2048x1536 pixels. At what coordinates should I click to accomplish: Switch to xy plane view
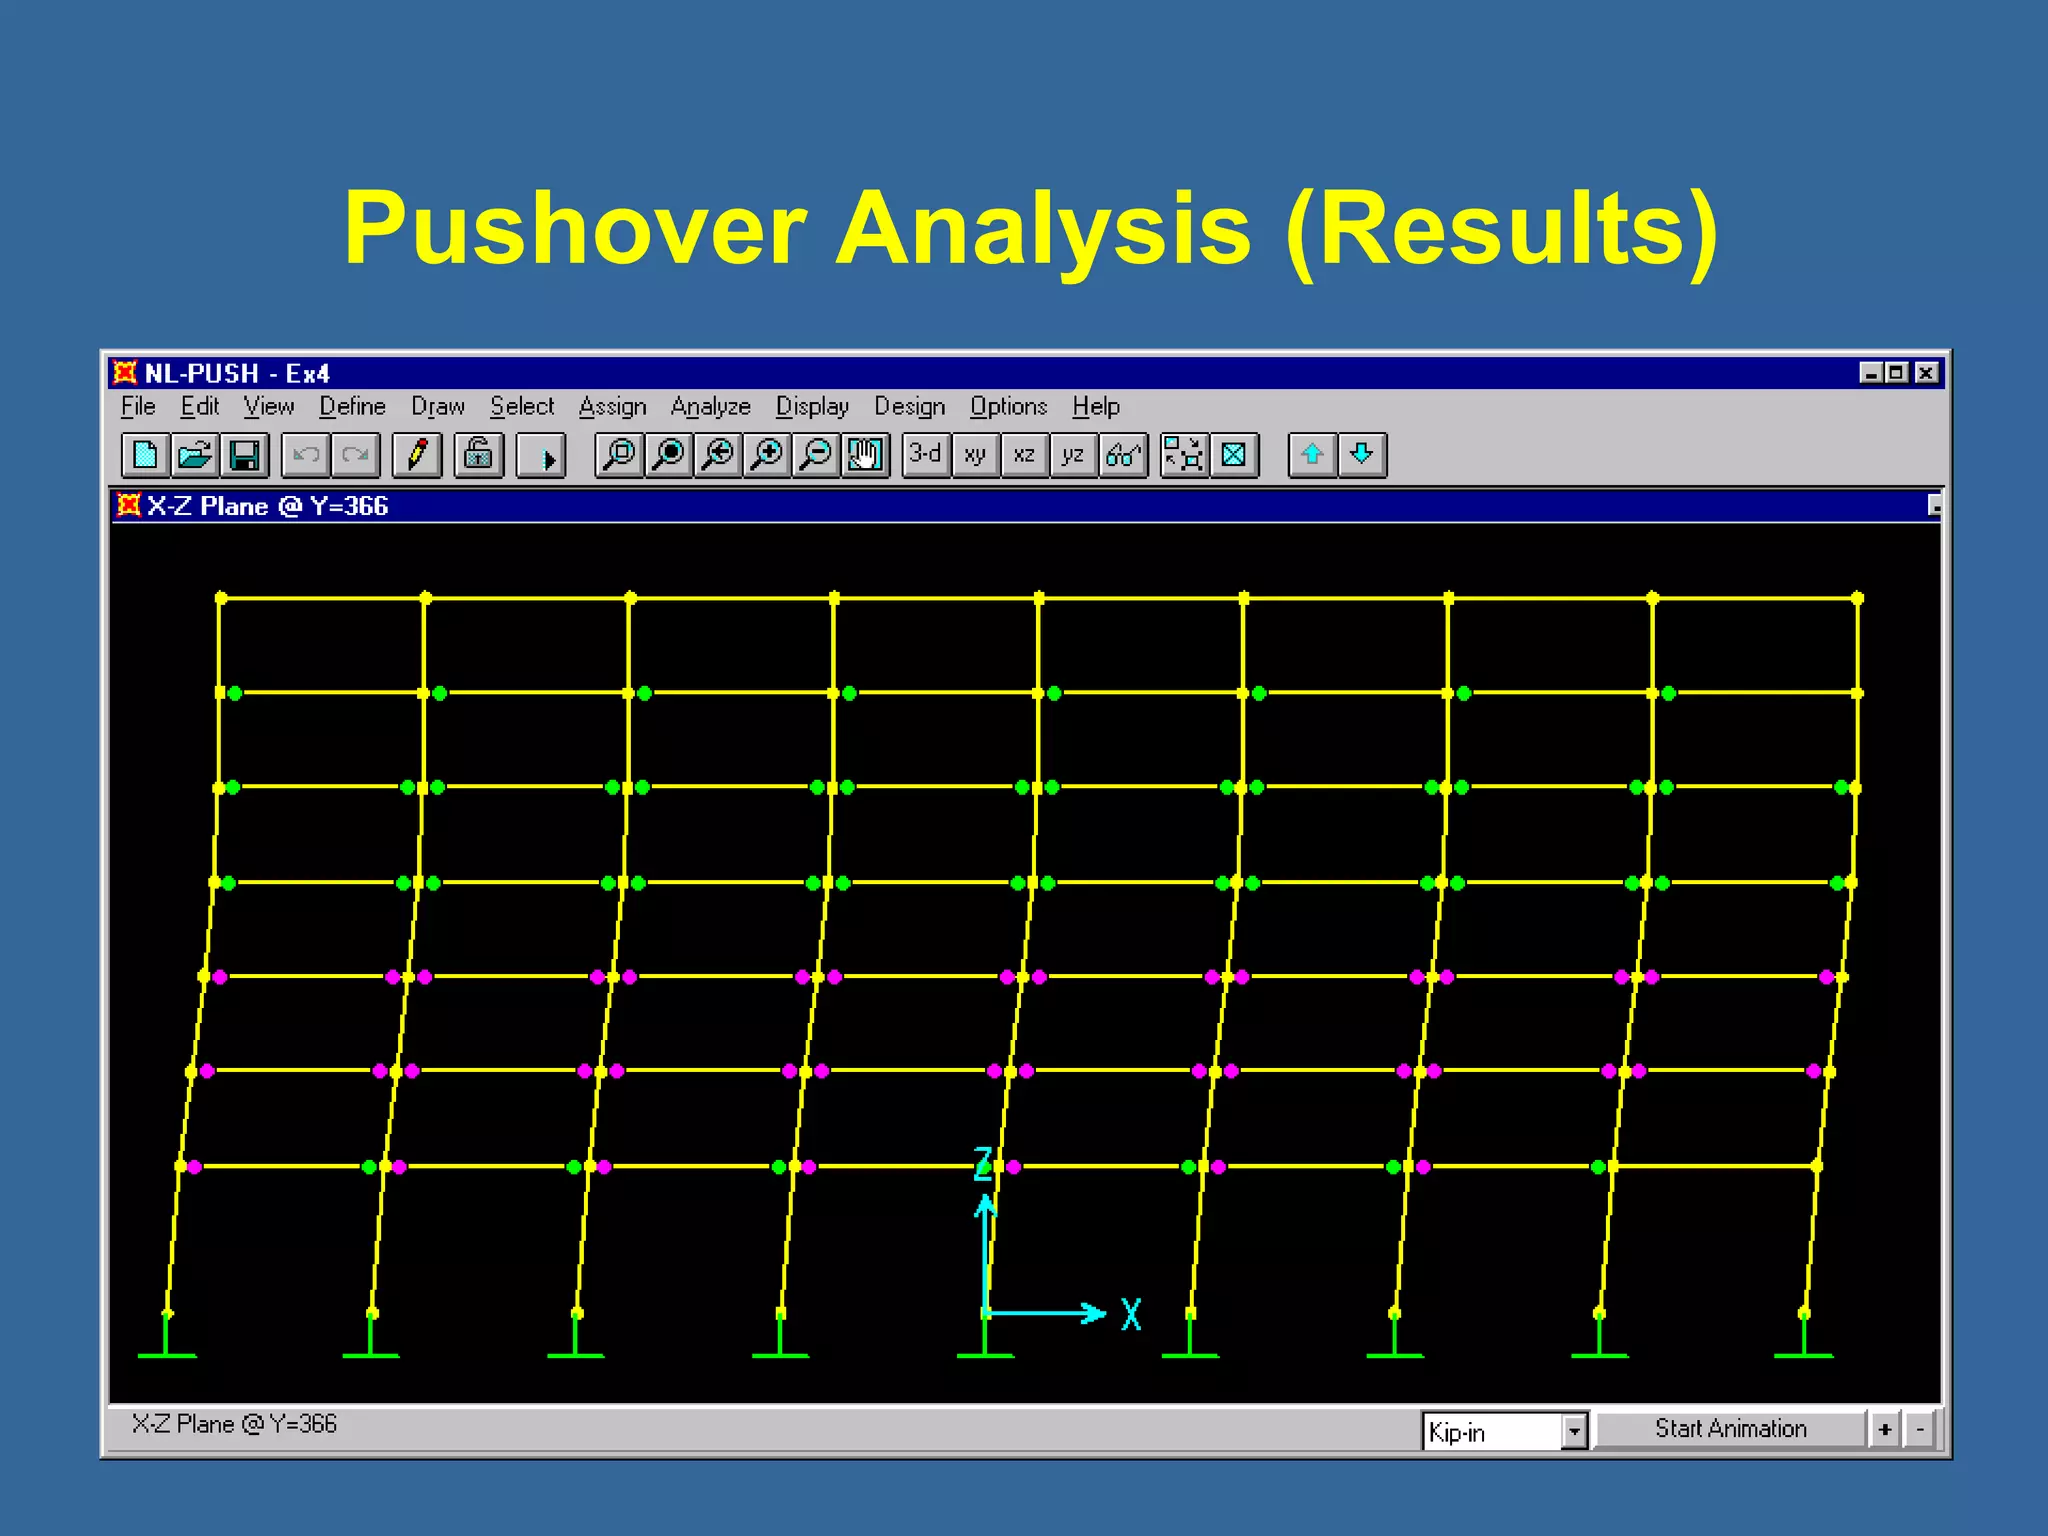975,455
